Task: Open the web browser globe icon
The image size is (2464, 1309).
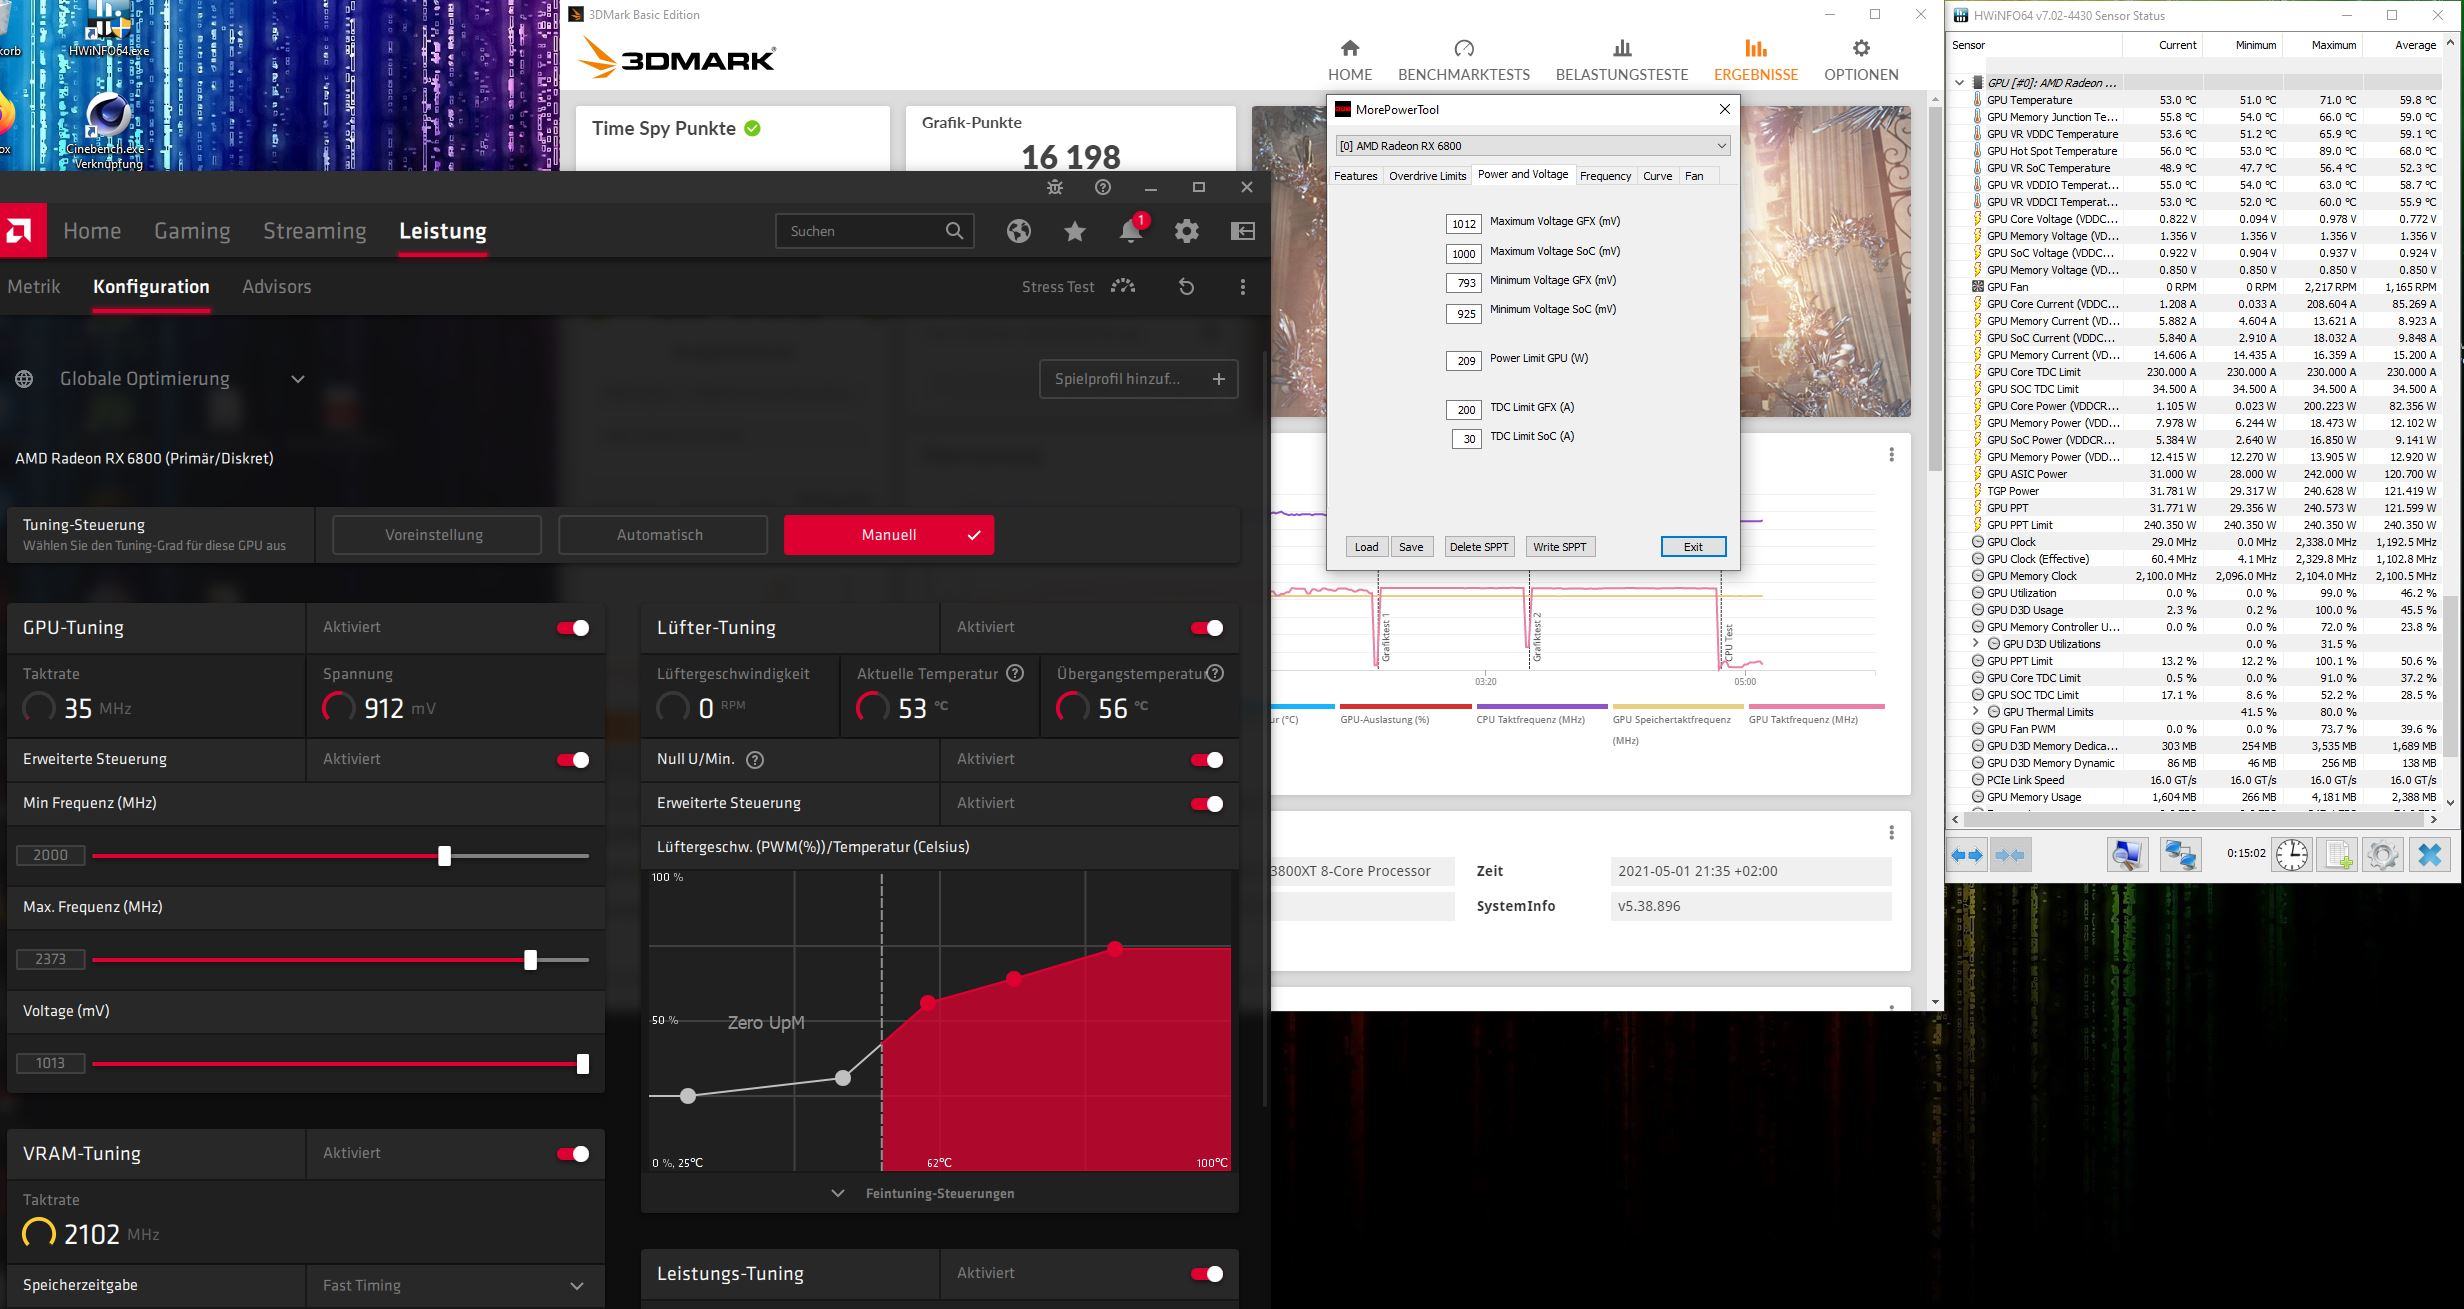Action: 1018,231
